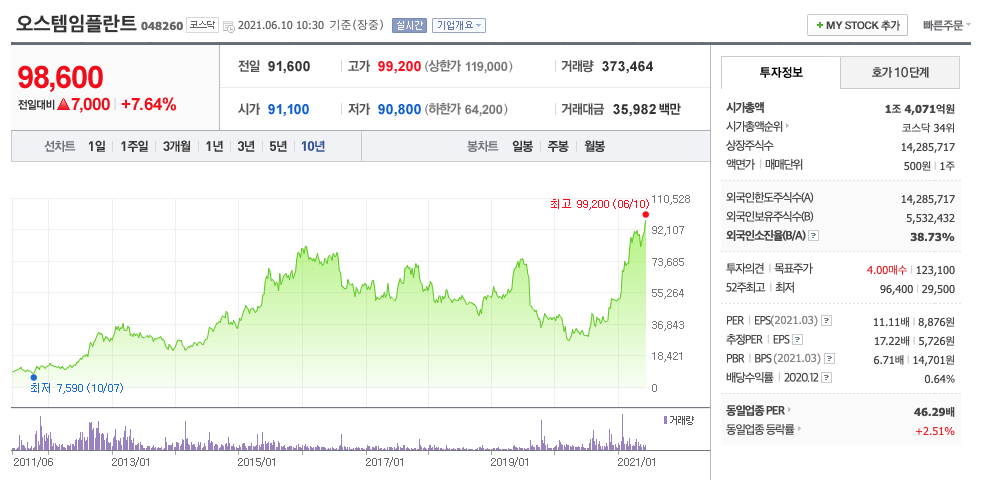Click the 동일업종 등락률 value +2.51%

935,430
